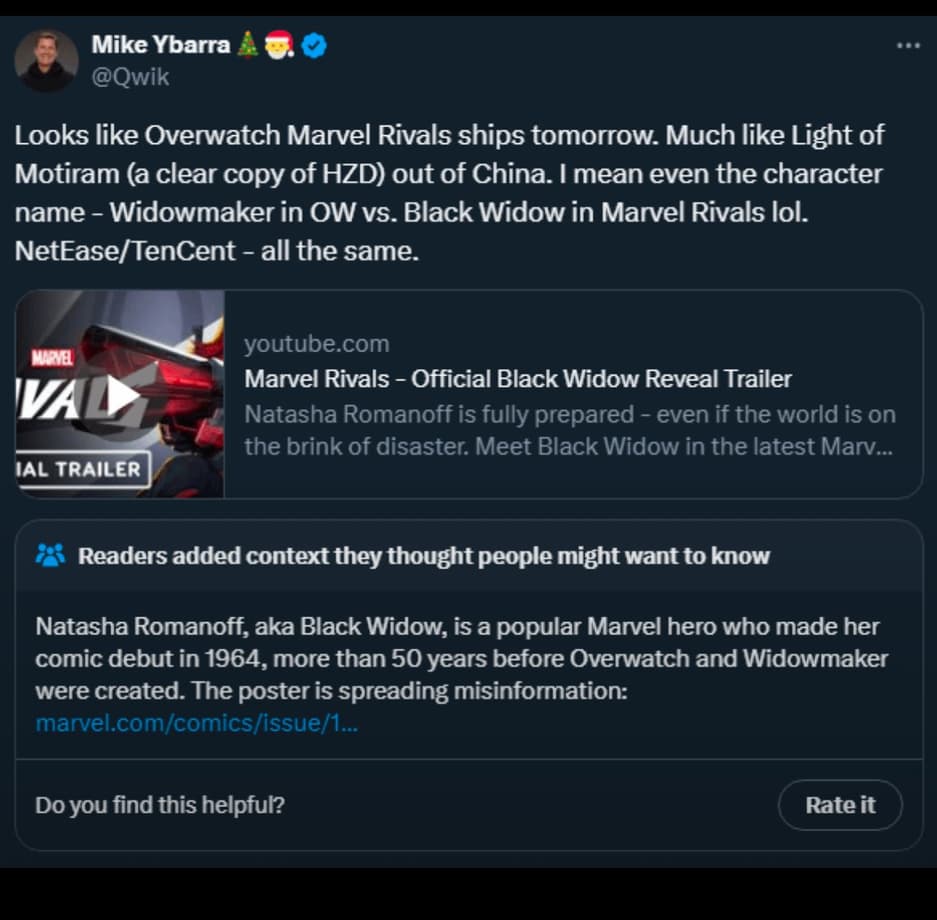Click the 'Readers added context' note header

tap(424, 556)
